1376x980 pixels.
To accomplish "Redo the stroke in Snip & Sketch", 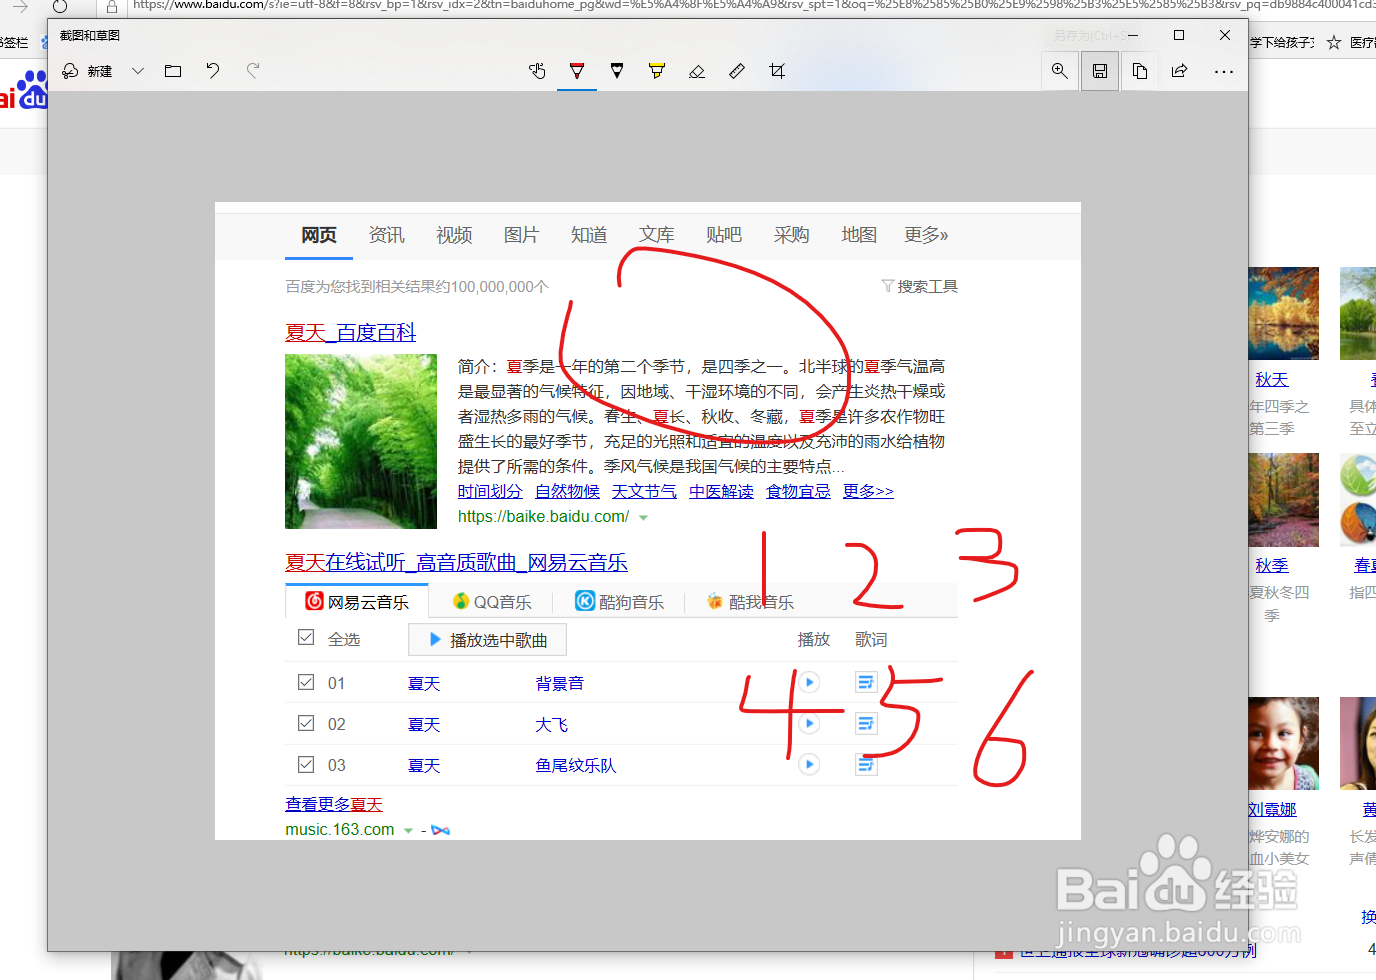I will point(253,71).
